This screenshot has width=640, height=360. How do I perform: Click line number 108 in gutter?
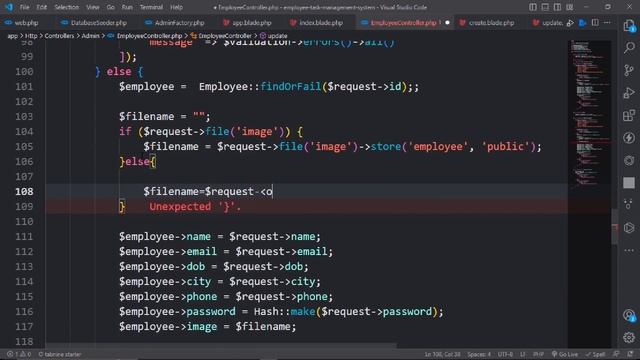(x=24, y=191)
